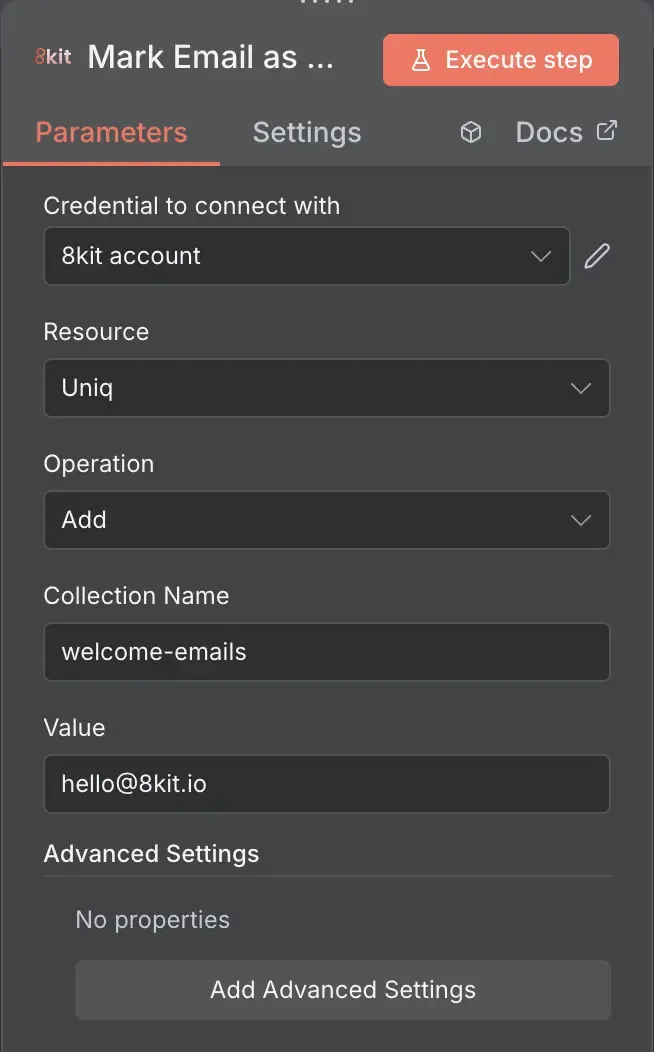The image size is (654, 1052).
Task: Click the Operation label
Action: (x=99, y=464)
